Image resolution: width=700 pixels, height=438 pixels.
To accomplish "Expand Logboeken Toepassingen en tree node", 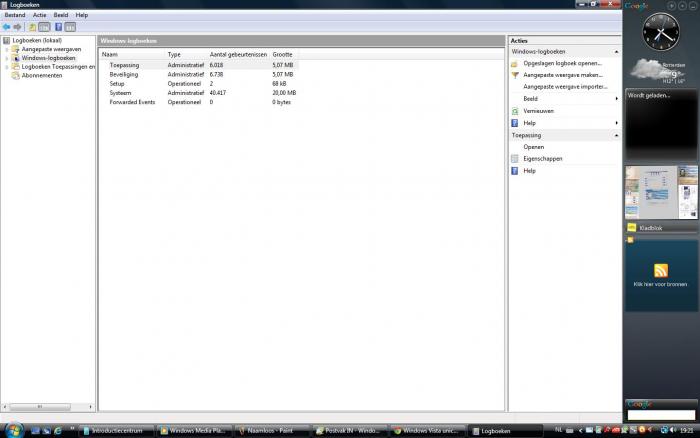I will tap(7, 67).
